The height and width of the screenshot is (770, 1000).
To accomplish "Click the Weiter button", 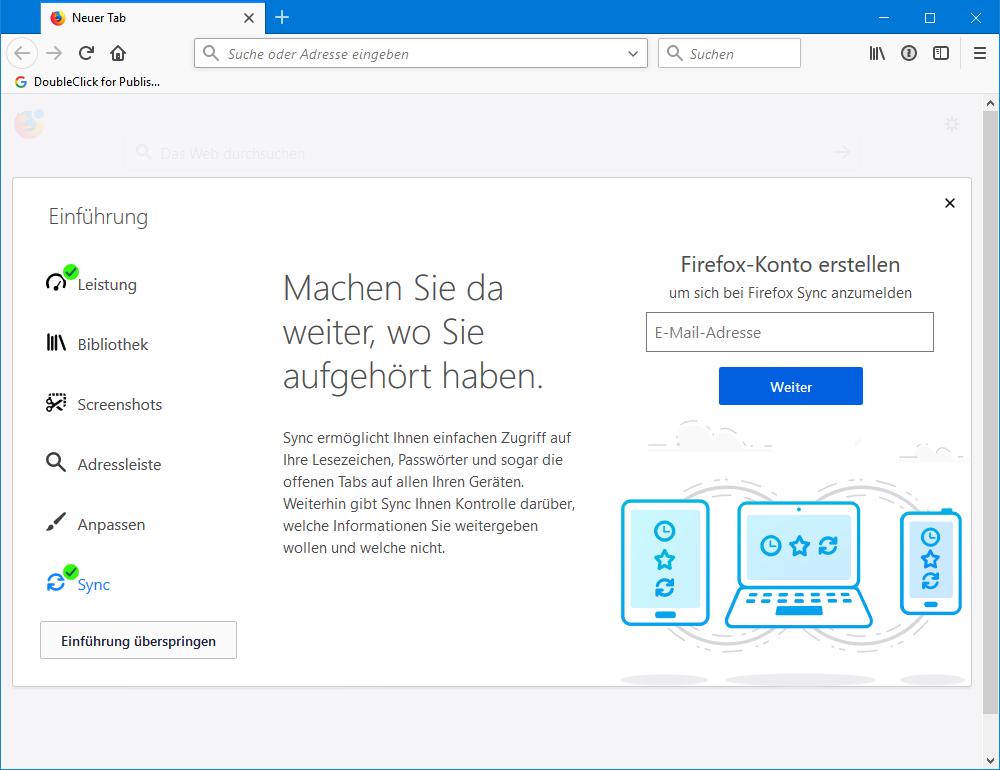I will (791, 386).
